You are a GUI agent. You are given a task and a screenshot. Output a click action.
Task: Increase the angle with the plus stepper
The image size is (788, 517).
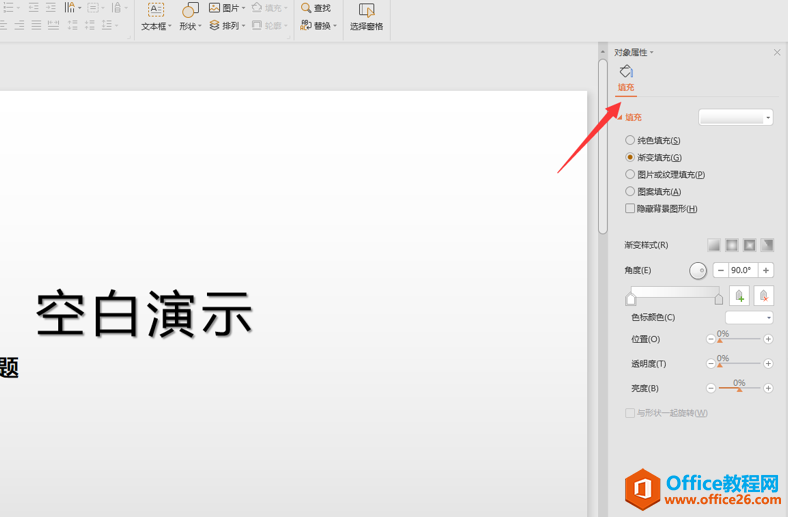766,270
